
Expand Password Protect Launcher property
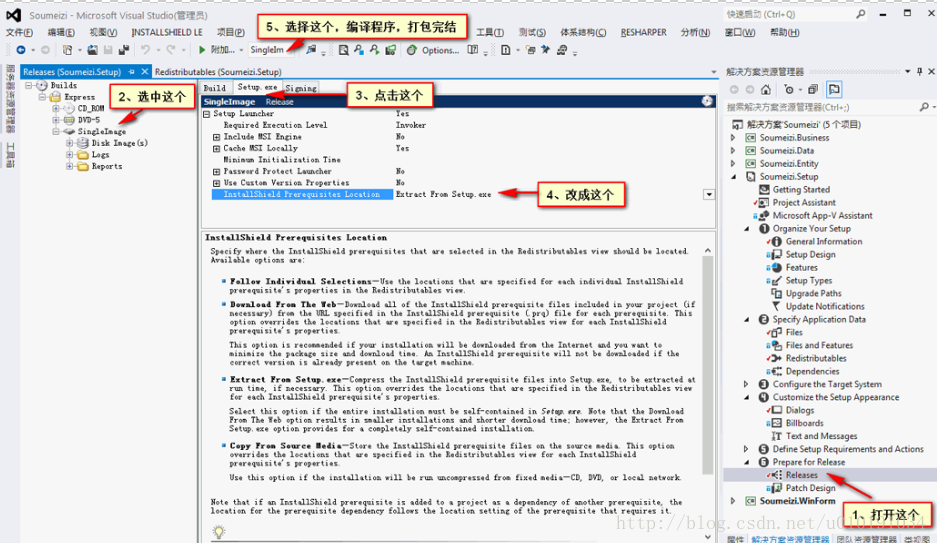(x=216, y=171)
